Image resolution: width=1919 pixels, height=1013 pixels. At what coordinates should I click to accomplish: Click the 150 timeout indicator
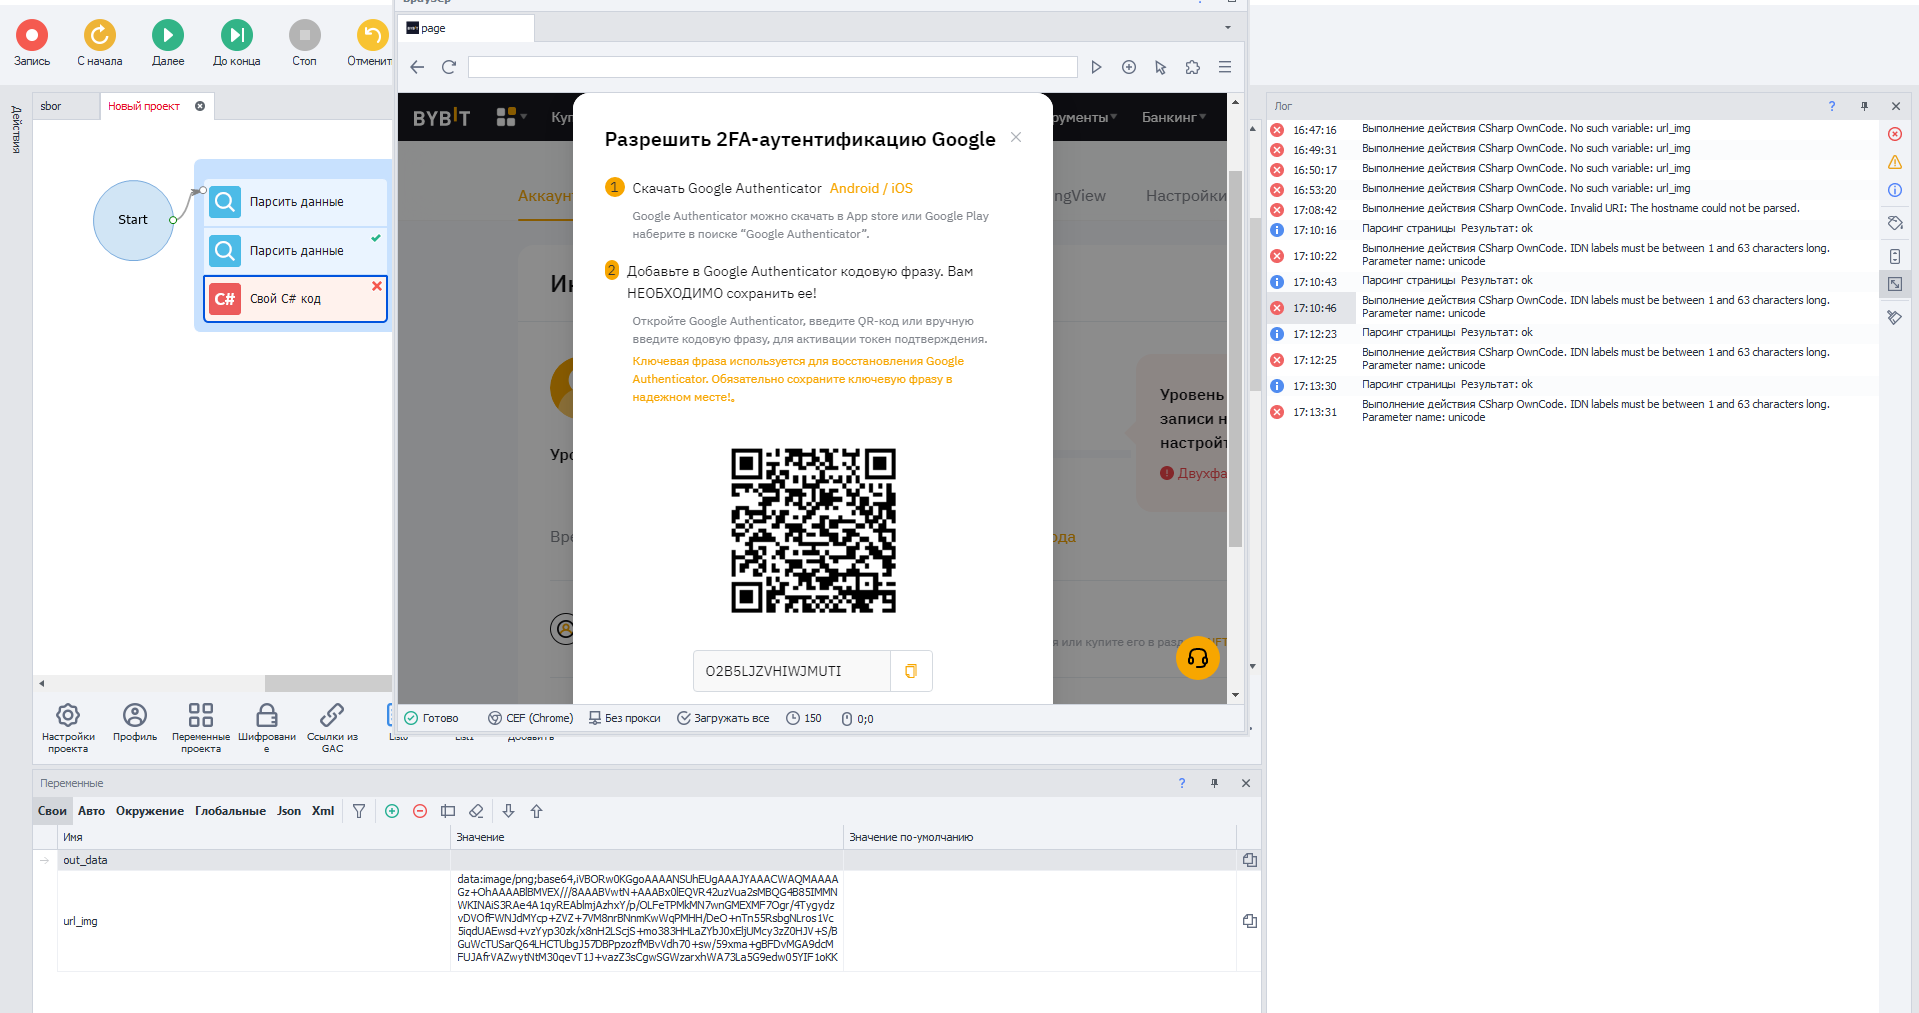click(x=804, y=718)
